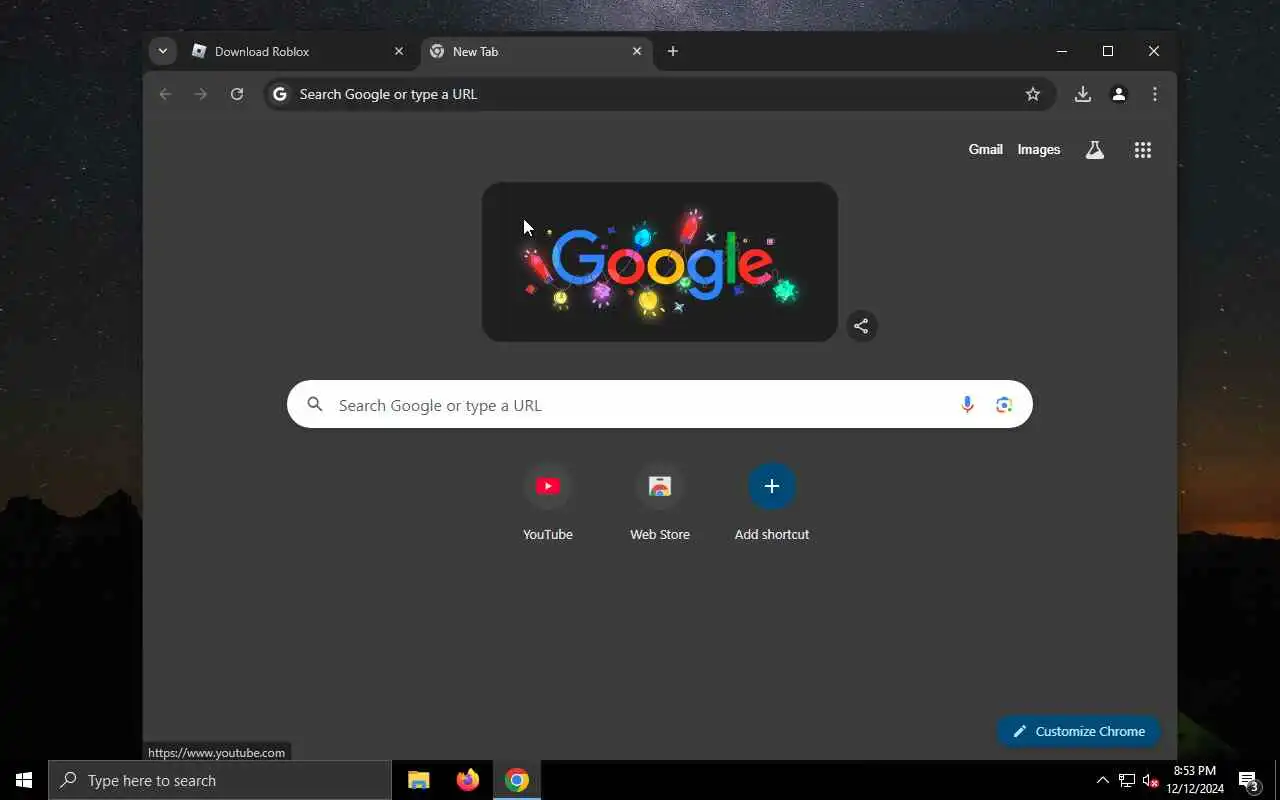Reload the current page
1280x800 pixels.
point(237,94)
